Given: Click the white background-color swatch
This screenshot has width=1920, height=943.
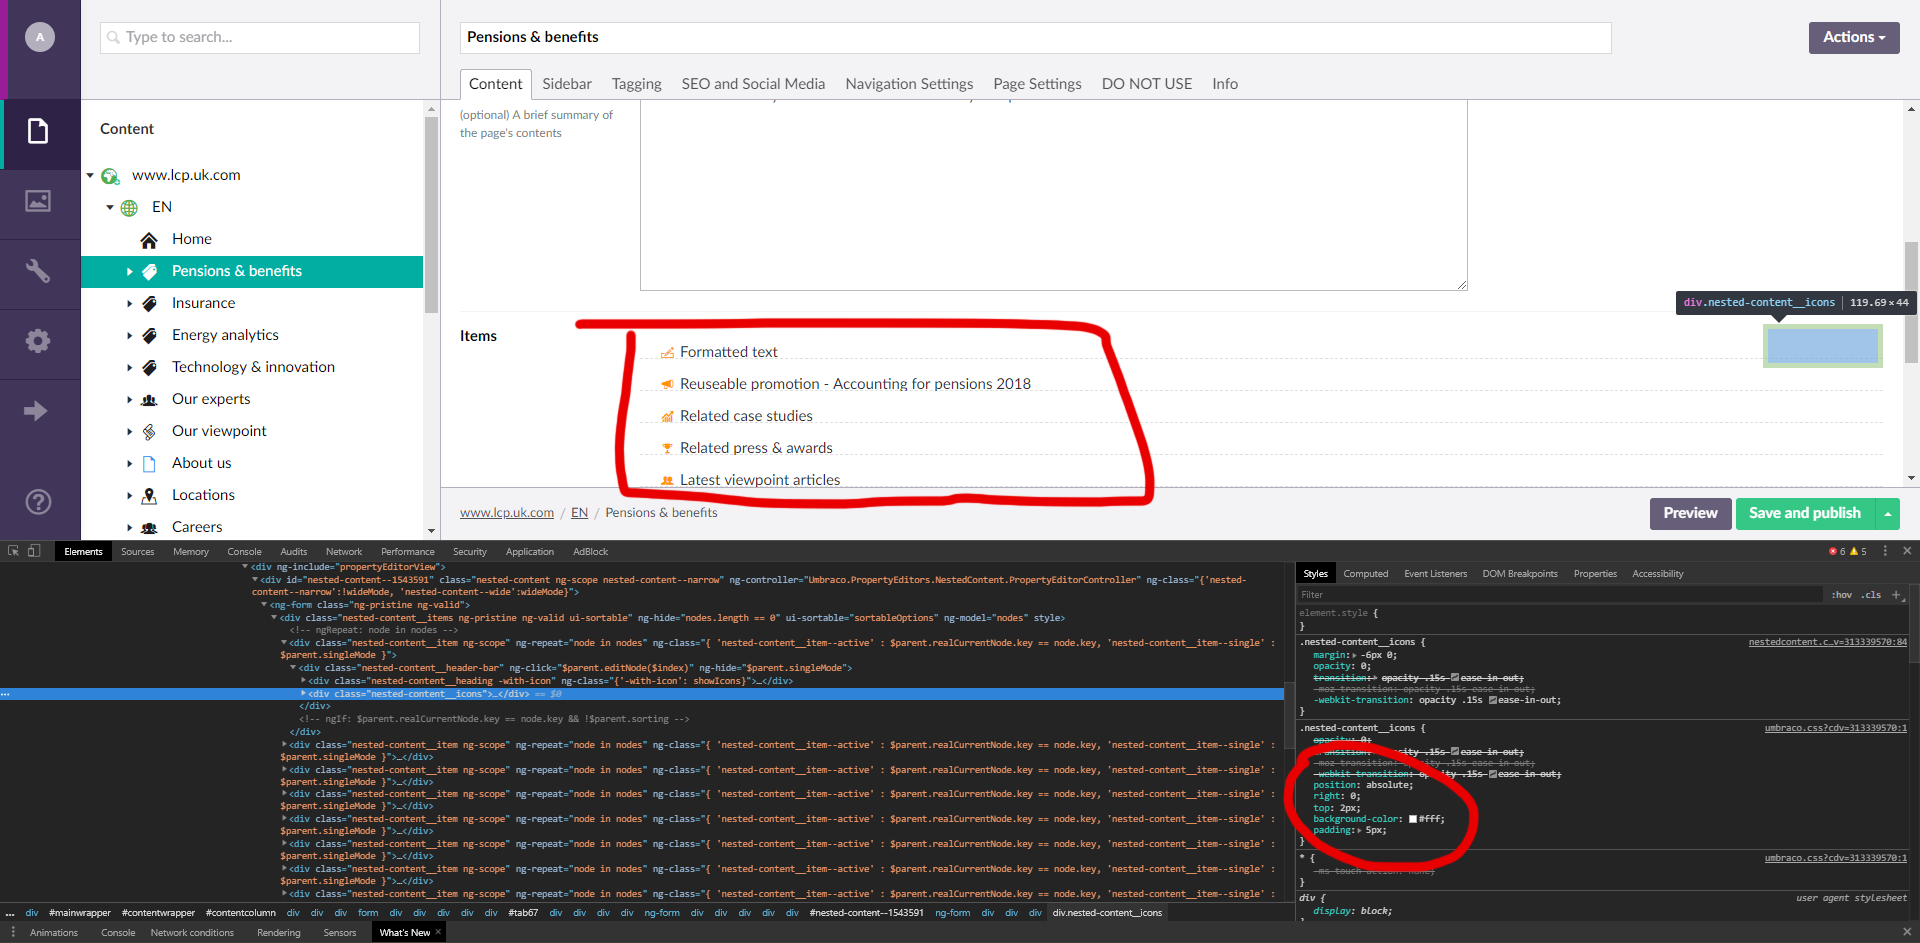Looking at the screenshot, I should 1413,819.
